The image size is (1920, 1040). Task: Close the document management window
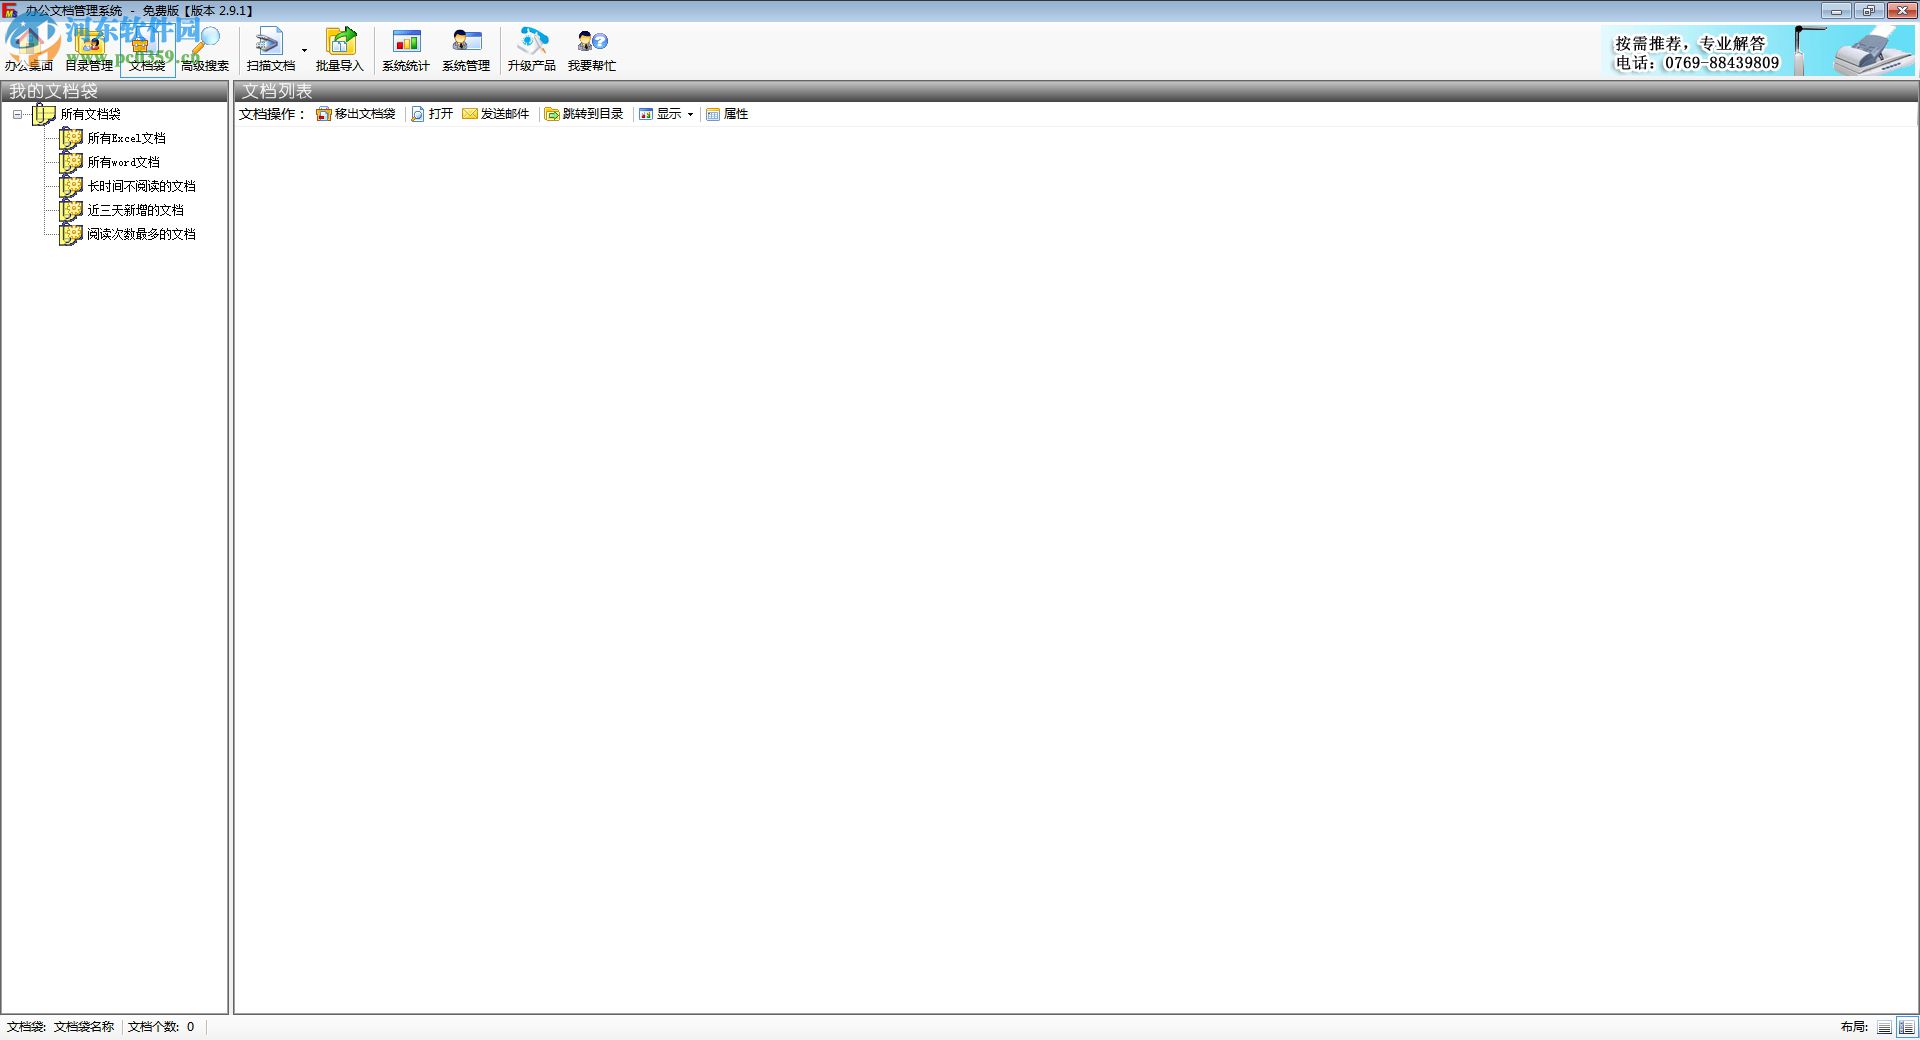pos(1900,11)
